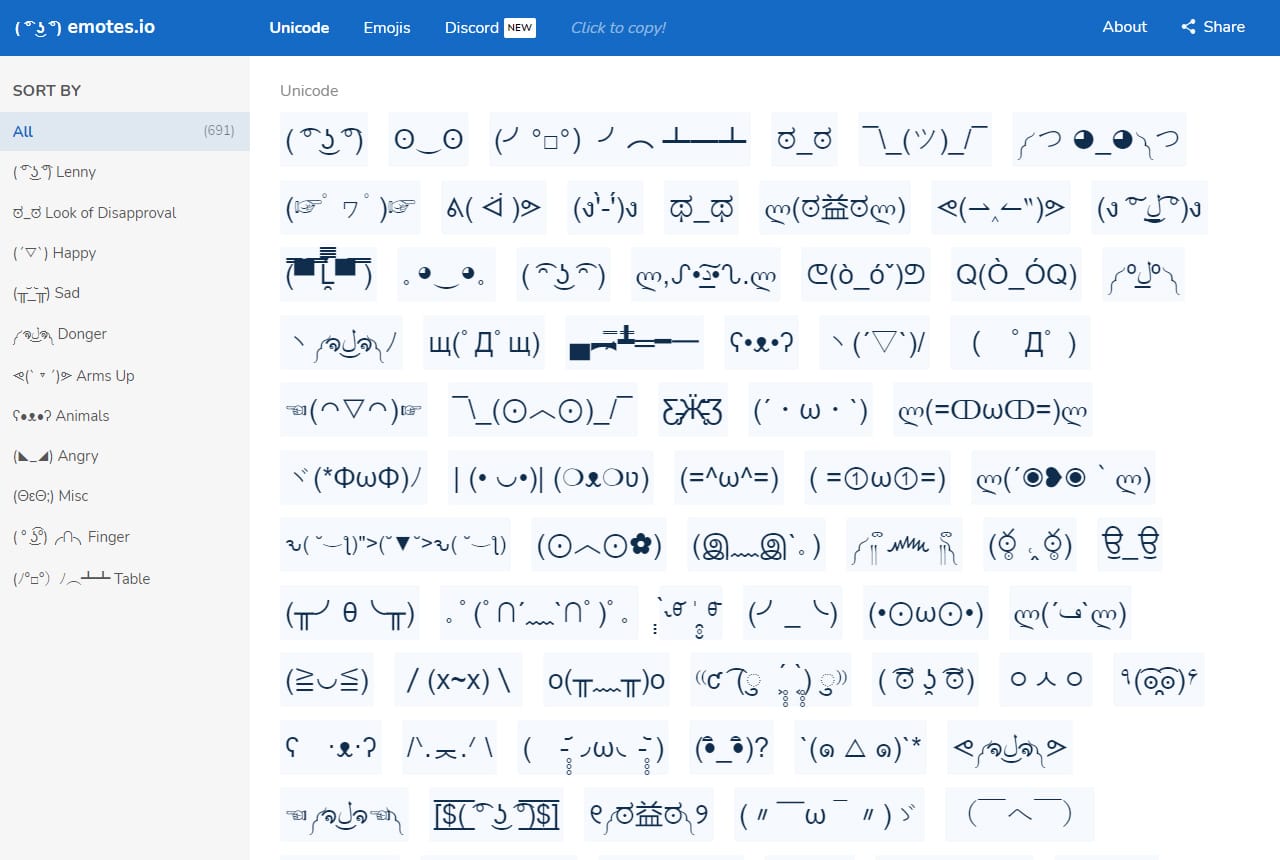Click the 'Click to copy!' field
The image size is (1280, 860).
pos(617,28)
